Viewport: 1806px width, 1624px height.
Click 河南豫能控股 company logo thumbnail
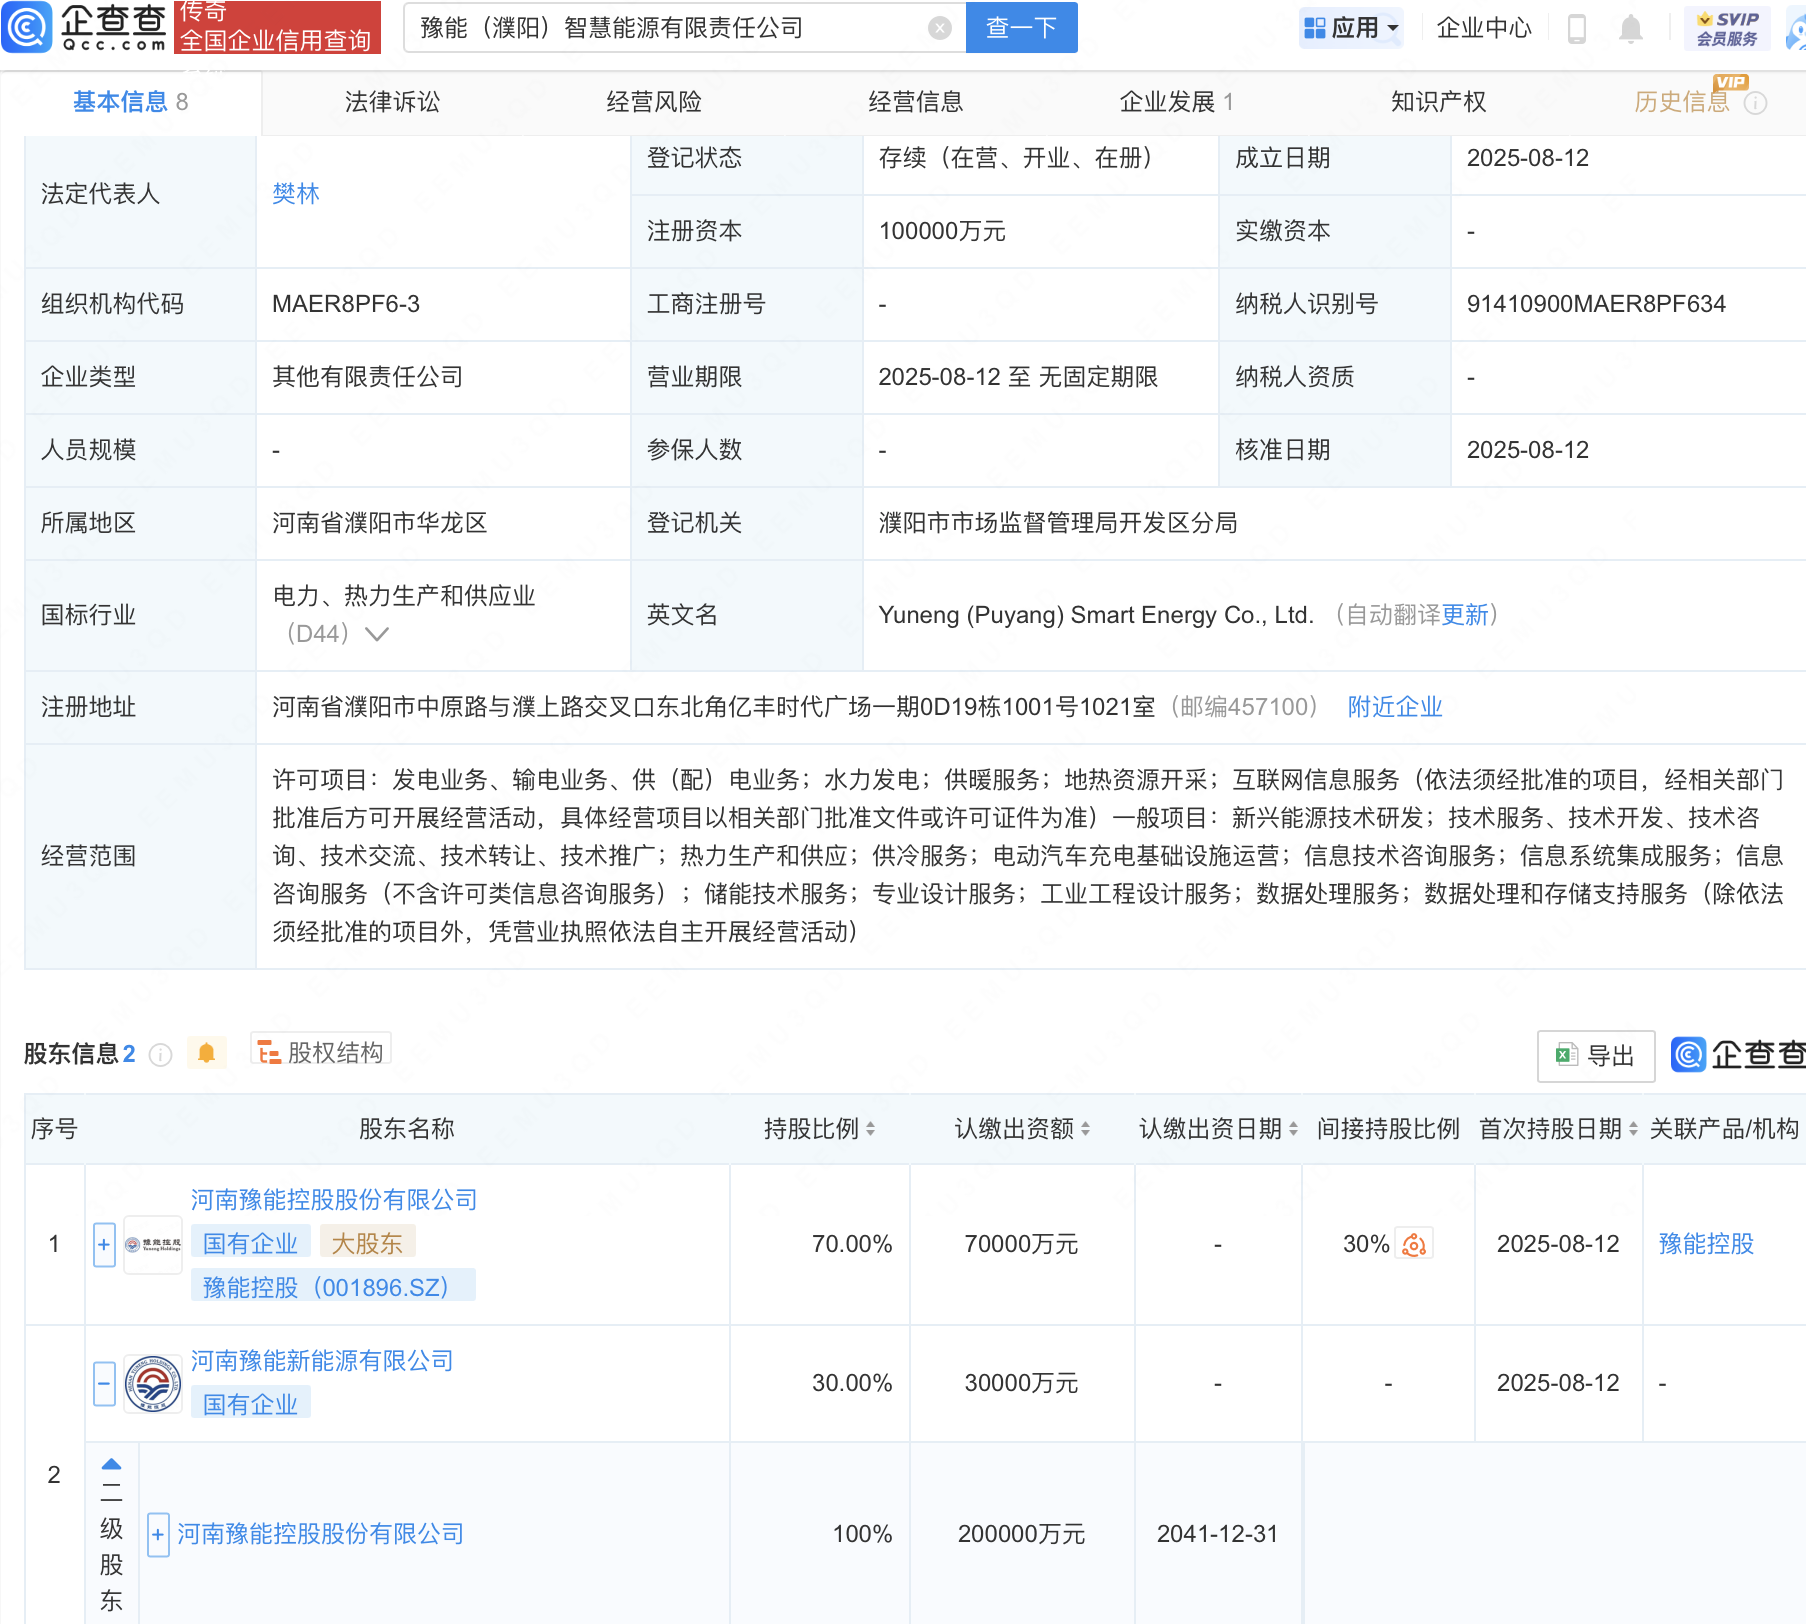coord(153,1245)
